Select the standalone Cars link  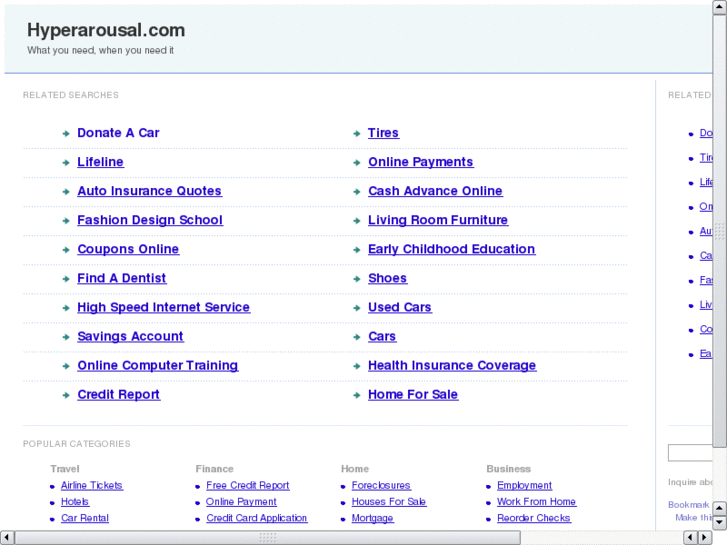[382, 336]
